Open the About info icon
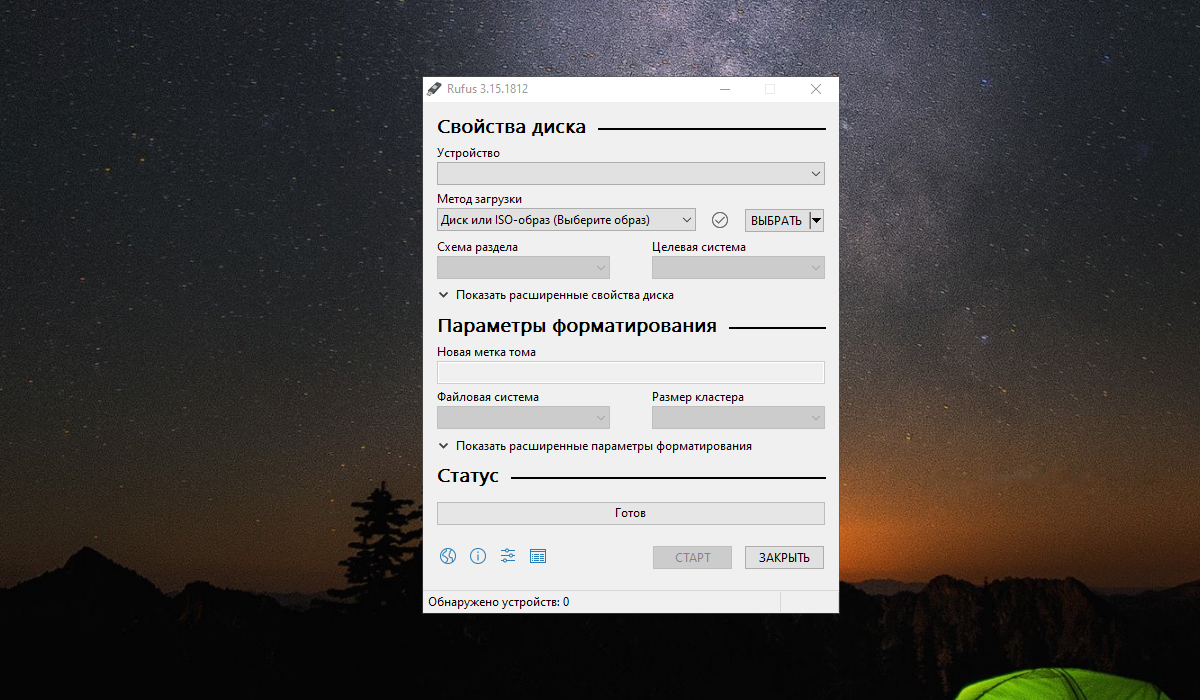Viewport: 1200px width, 700px height. click(478, 556)
